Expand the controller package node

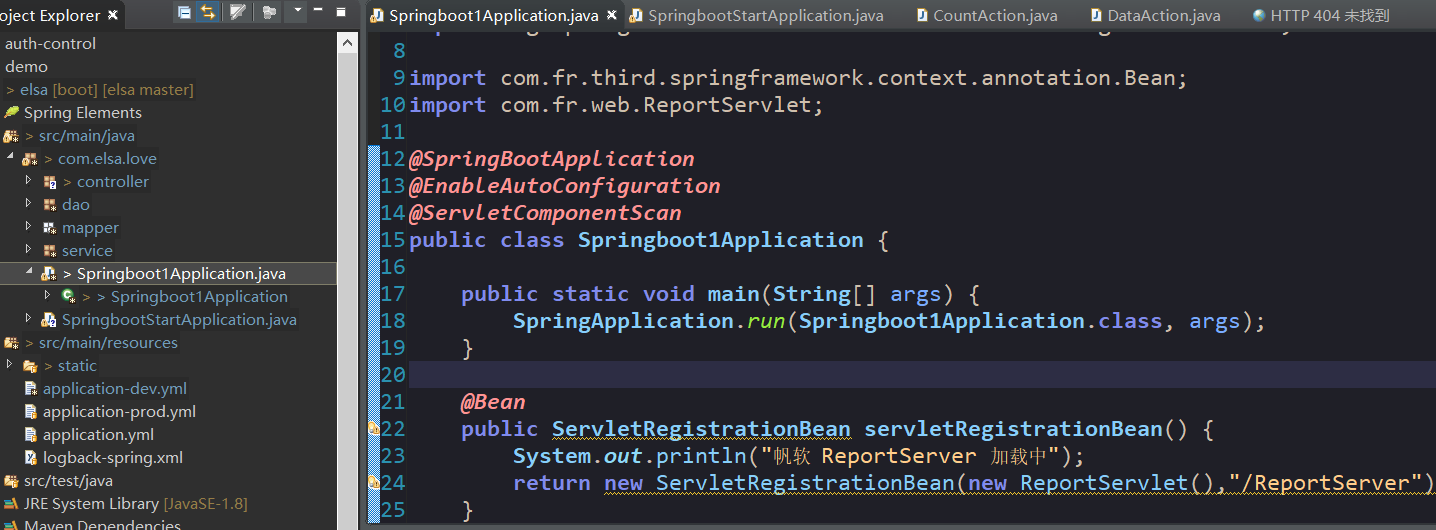29,181
